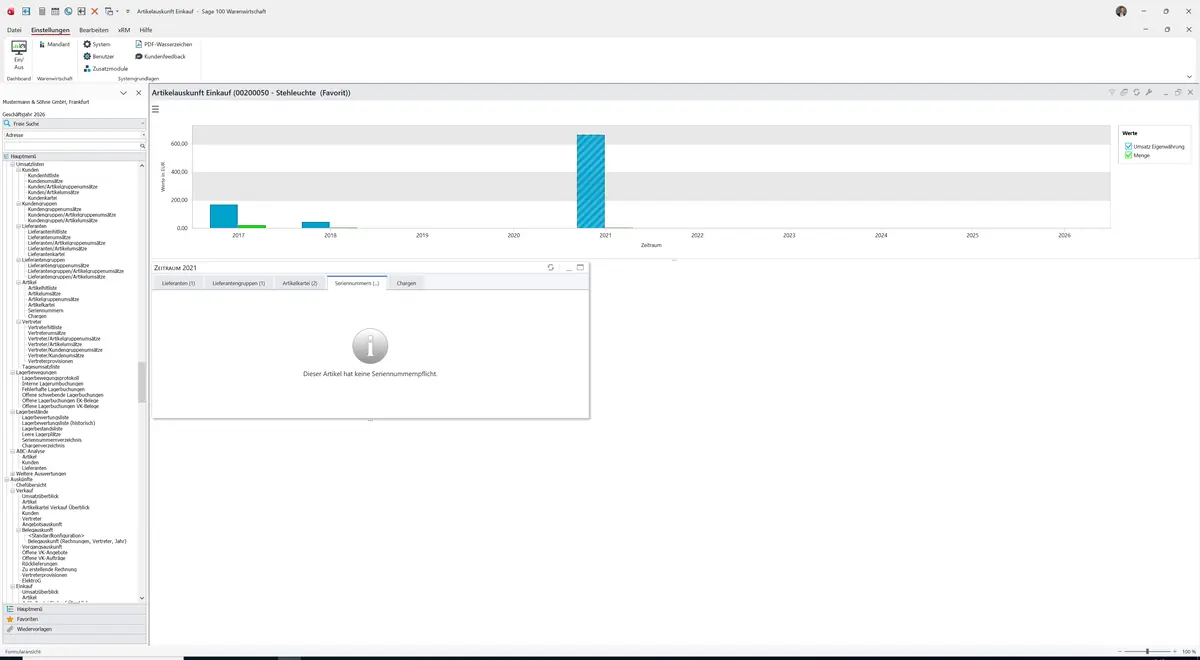This screenshot has height=660, width=1200.
Task: Open Zusatzmodule in the ribbon
Action: coord(106,68)
